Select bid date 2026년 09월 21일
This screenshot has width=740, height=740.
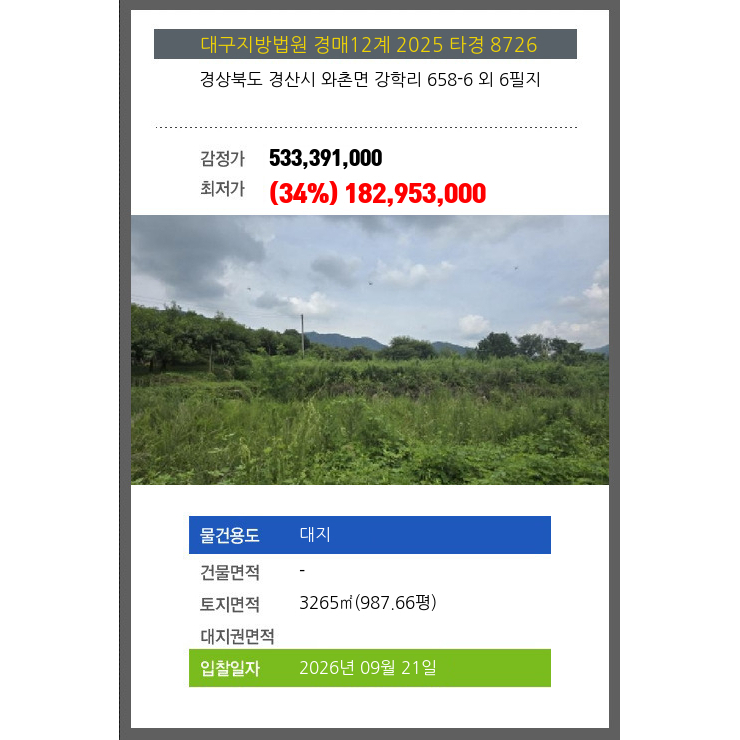click(368, 668)
